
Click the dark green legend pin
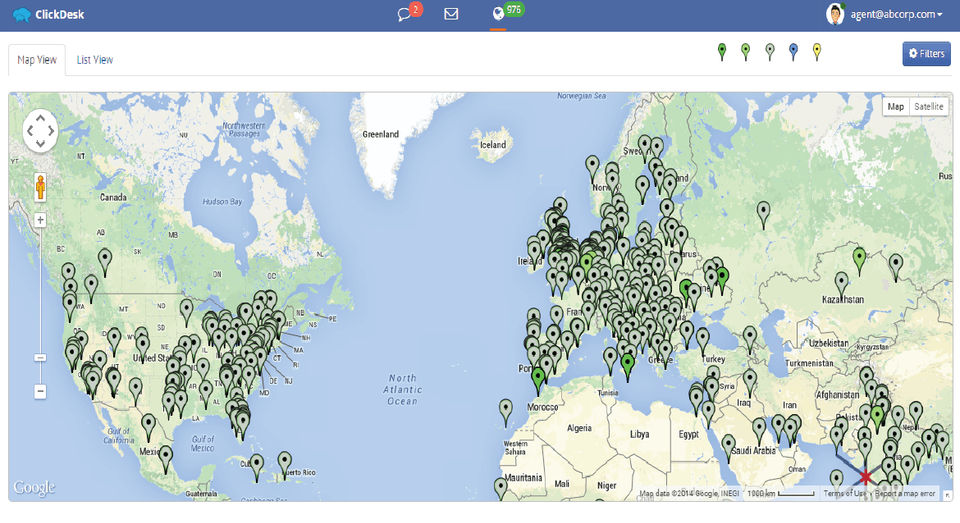tap(722, 52)
